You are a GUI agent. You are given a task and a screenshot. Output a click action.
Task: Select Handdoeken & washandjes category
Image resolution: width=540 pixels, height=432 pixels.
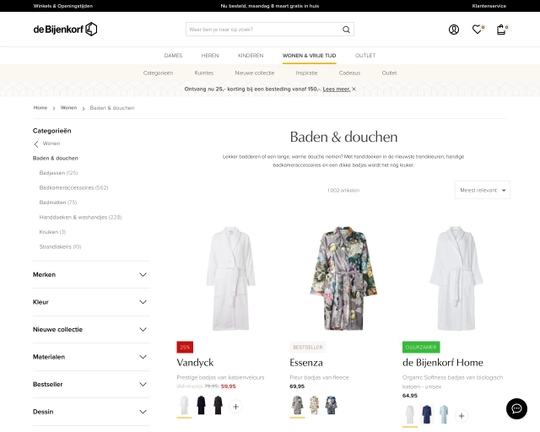(81, 217)
